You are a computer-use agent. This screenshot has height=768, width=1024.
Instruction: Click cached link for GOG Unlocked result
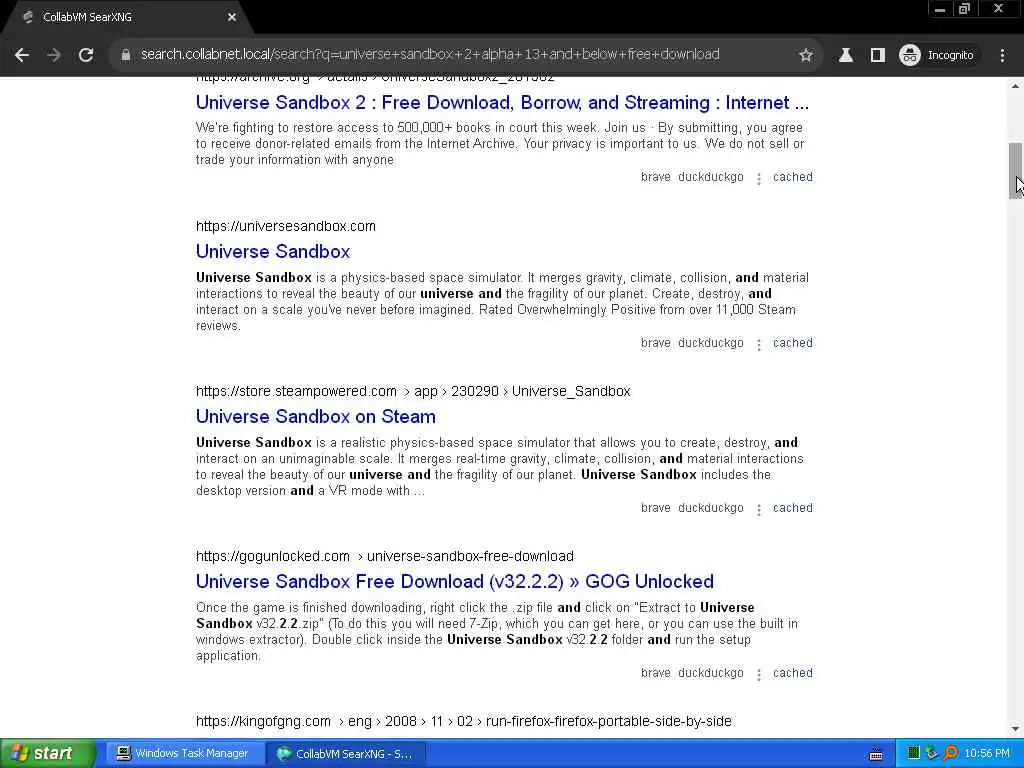coord(793,673)
